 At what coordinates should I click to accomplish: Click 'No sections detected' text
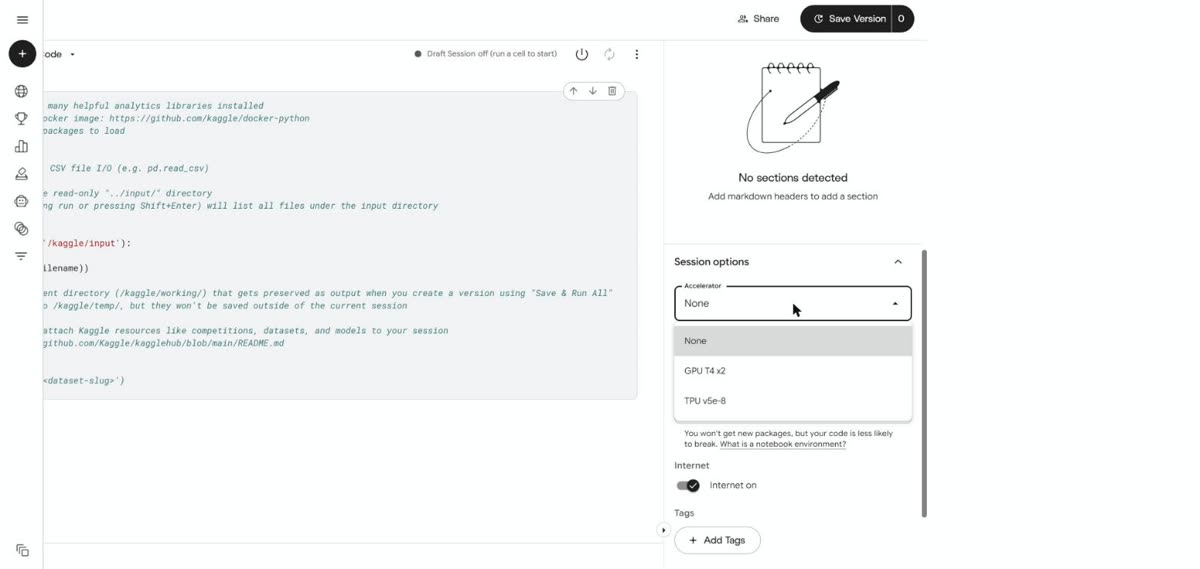coord(793,177)
